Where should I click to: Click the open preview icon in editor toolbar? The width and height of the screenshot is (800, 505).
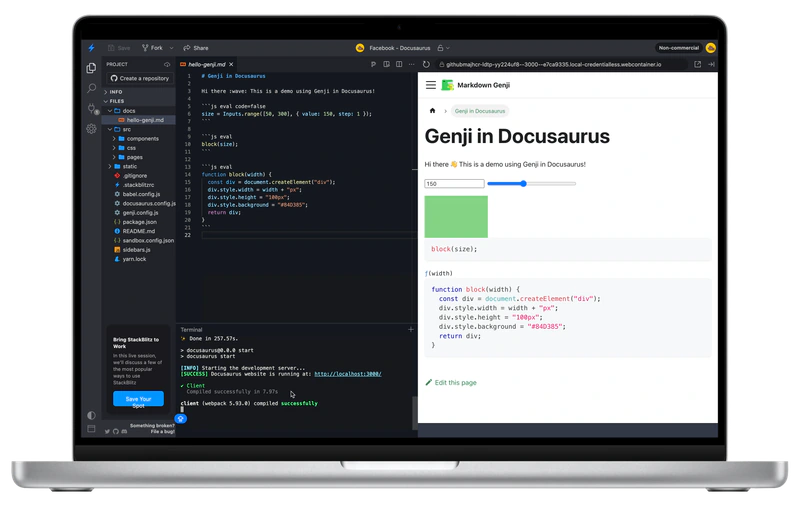386,64
